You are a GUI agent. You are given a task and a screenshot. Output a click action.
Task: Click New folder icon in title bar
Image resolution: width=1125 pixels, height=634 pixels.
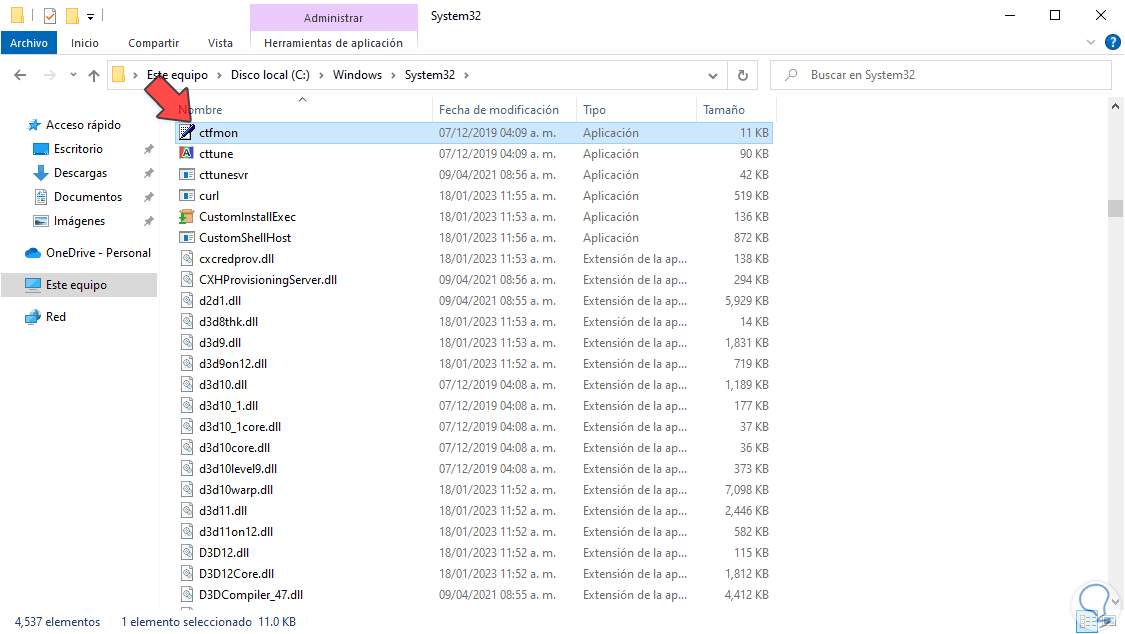coord(72,15)
